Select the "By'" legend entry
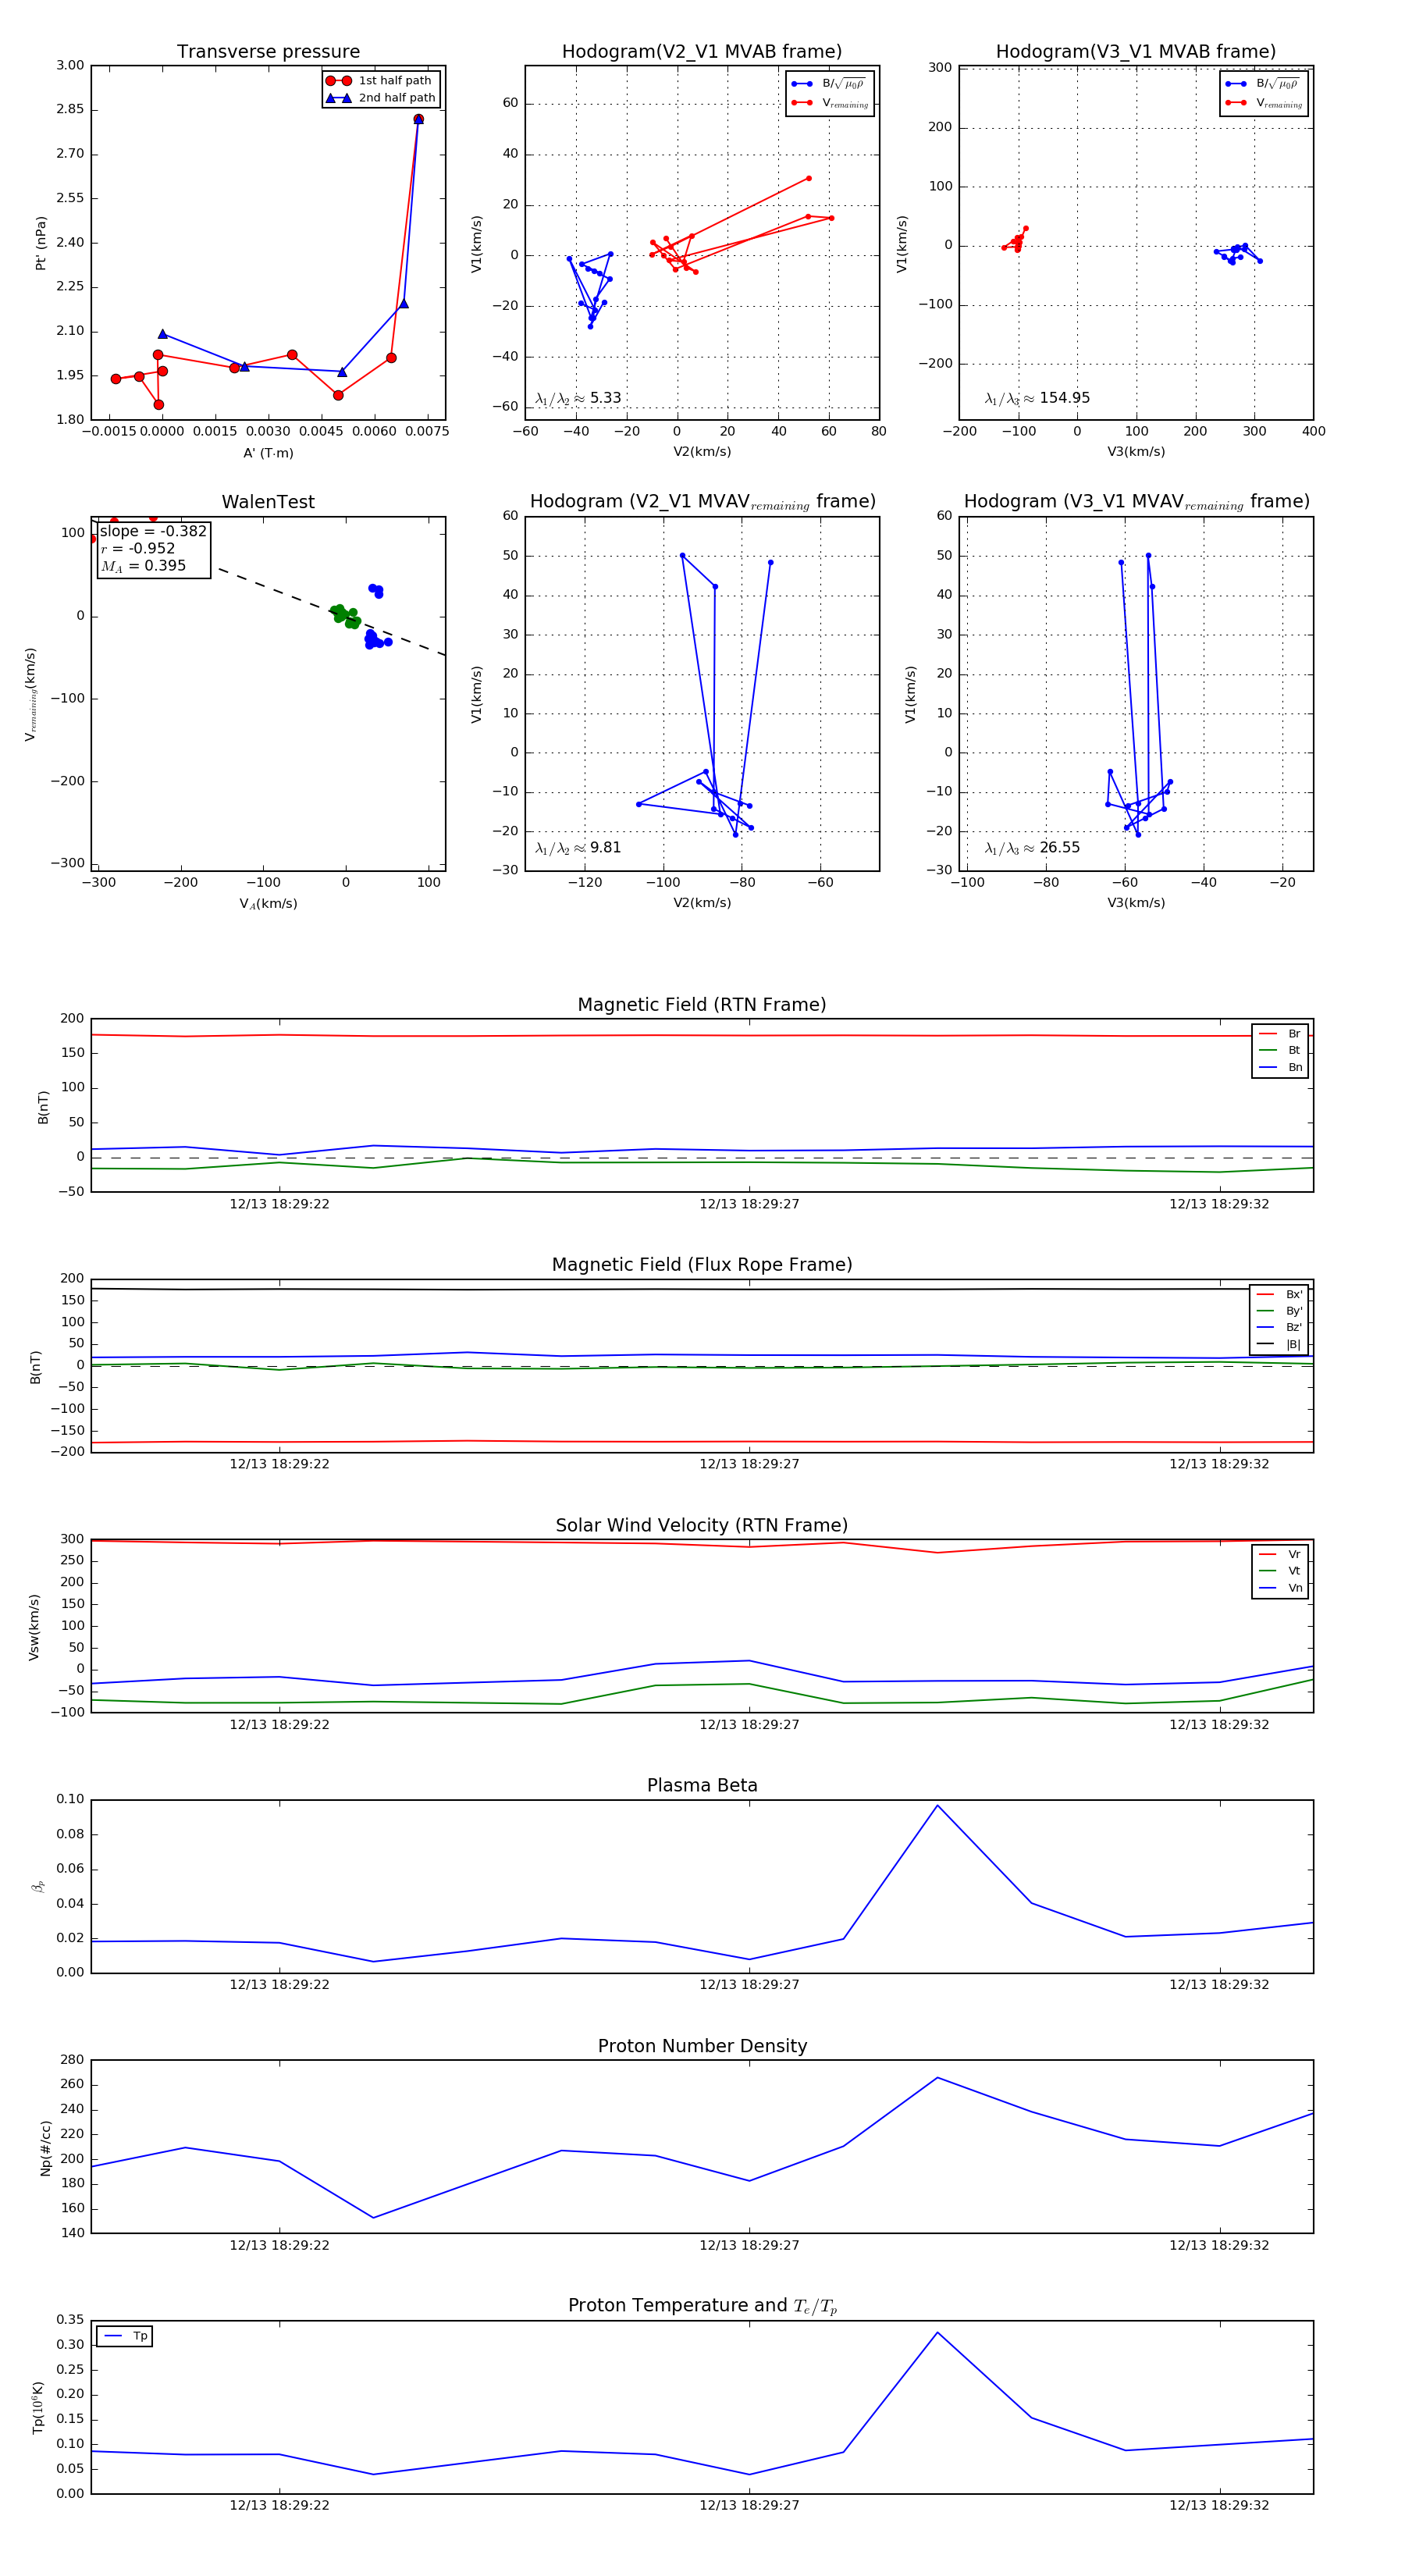Viewport: 1405px width, 2576px height. click(1279, 1311)
